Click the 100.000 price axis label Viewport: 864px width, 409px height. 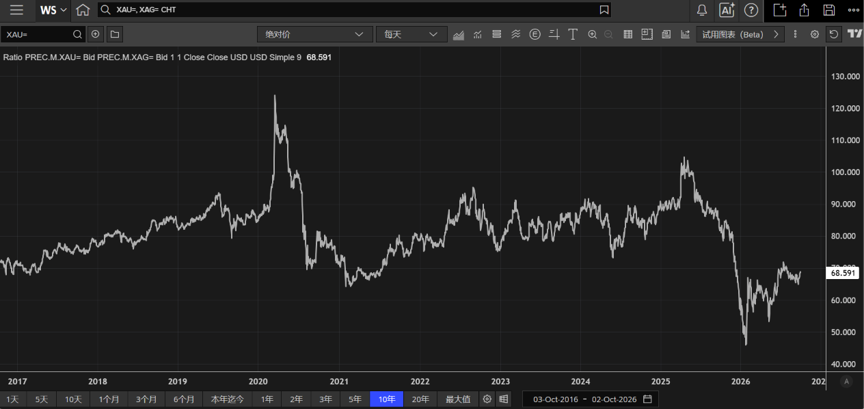pyautogui.click(x=844, y=173)
